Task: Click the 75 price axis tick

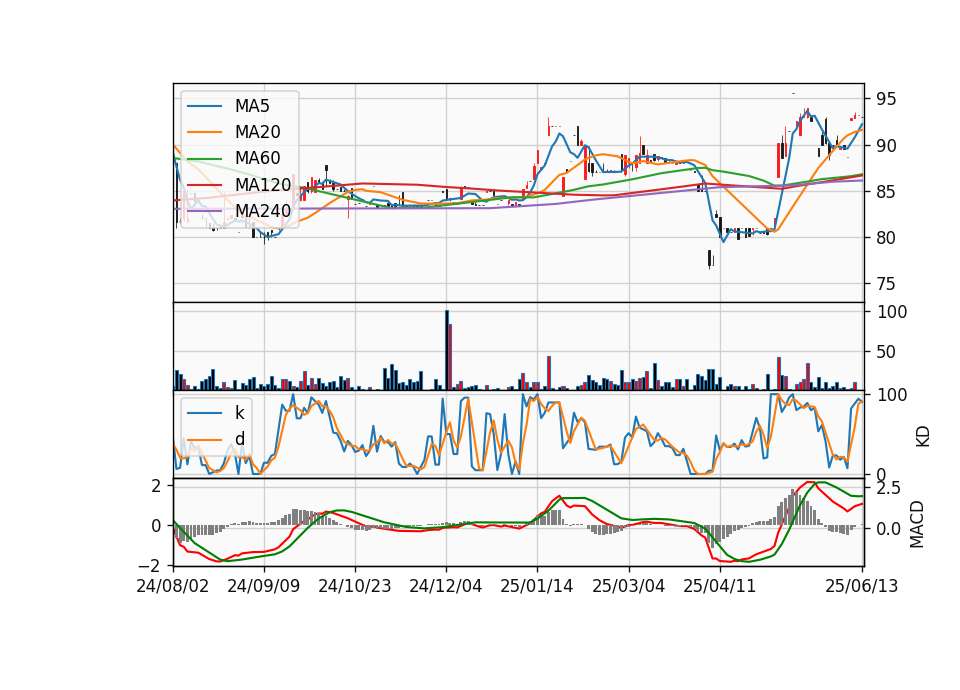Action: pyautogui.click(x=886, y=284)
